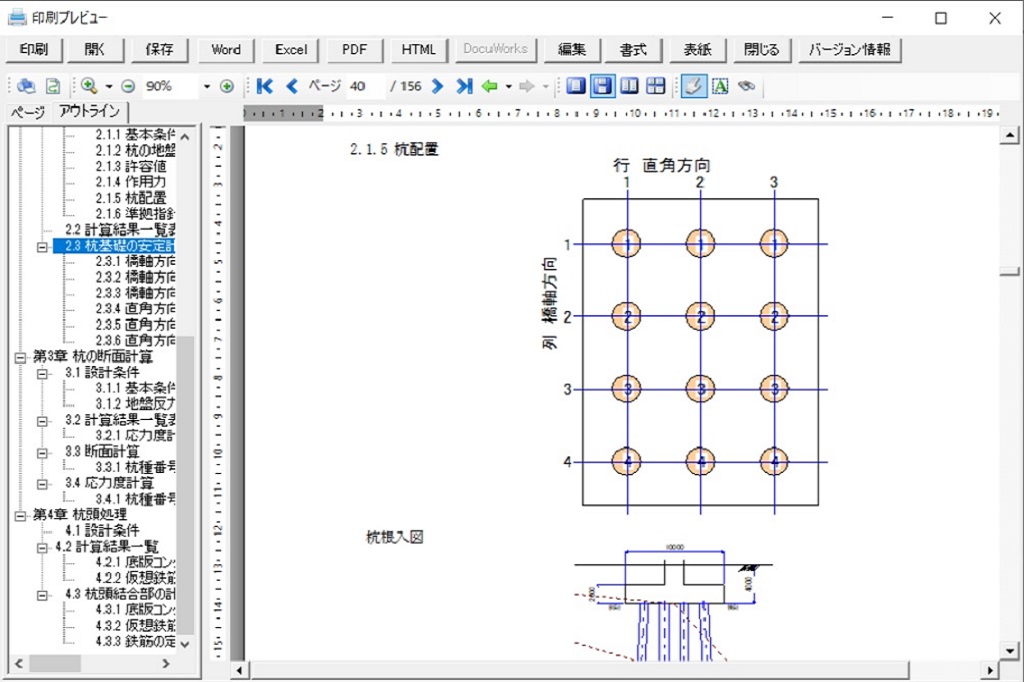This screenshot has height=682, width=1024.
Task: Select outline item 2.1.4 作用力
Action: pyautogui.click(x=131, y=182)
